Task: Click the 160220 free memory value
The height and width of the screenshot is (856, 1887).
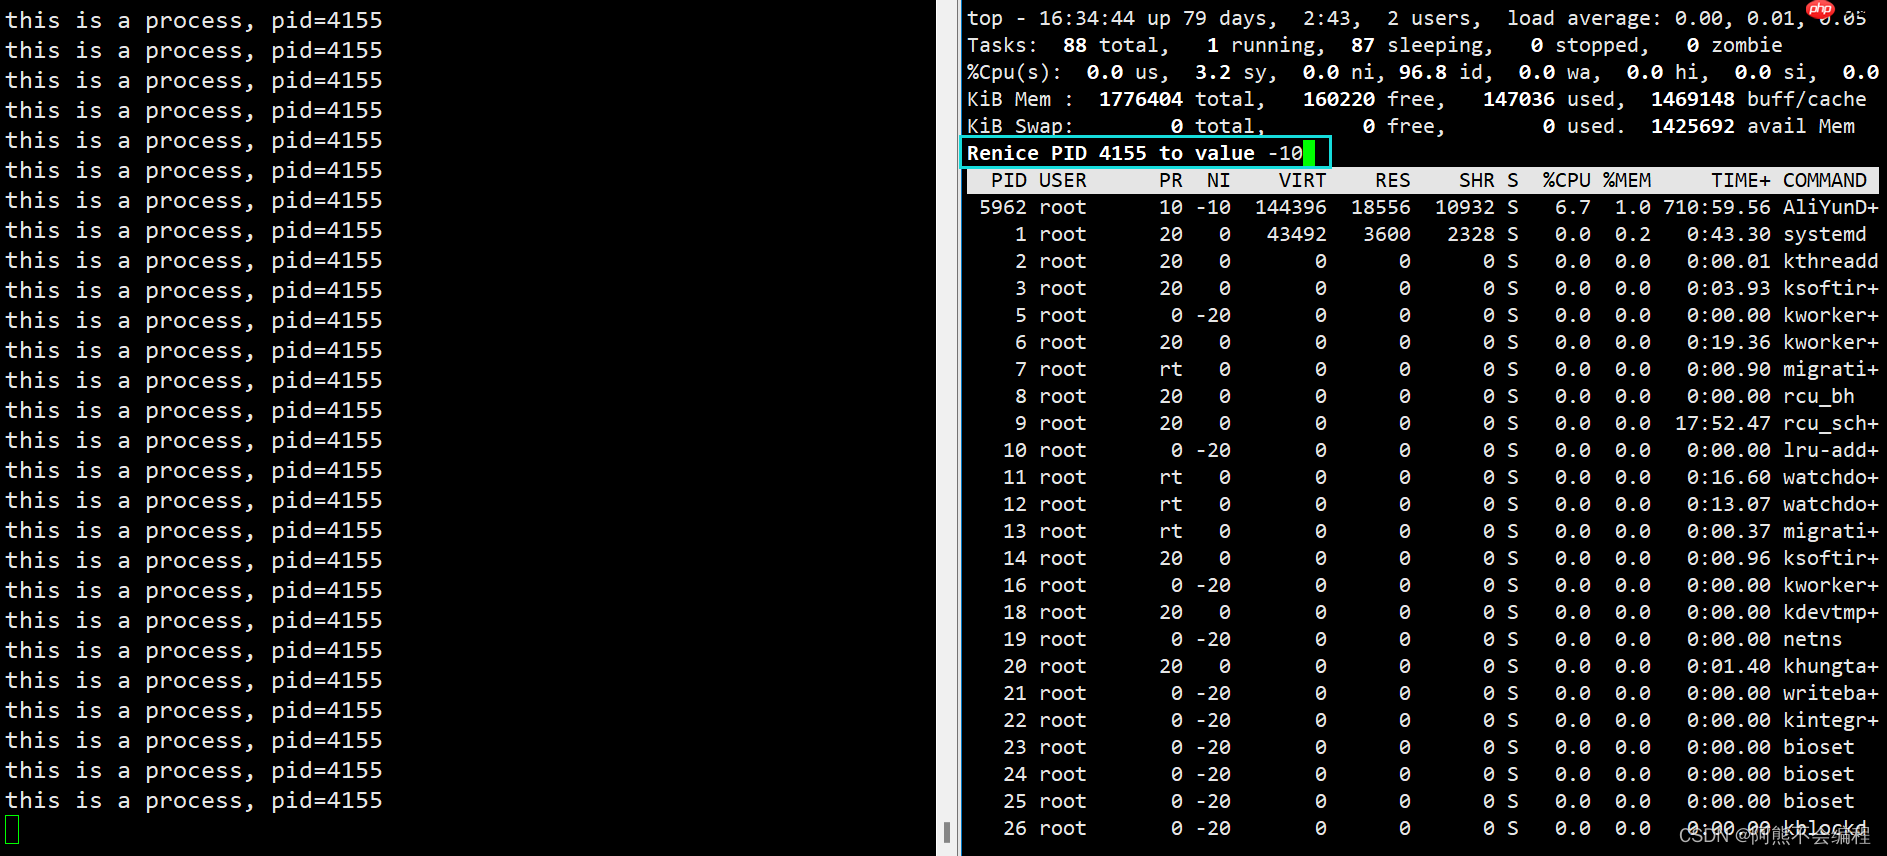Action: 1339,99
